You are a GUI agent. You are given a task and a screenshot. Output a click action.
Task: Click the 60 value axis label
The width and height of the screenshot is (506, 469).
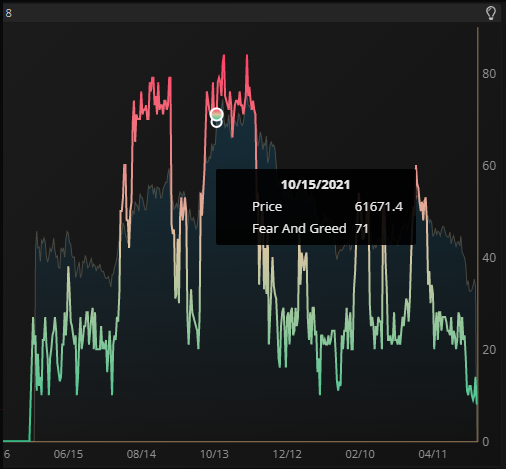[489, 166]
